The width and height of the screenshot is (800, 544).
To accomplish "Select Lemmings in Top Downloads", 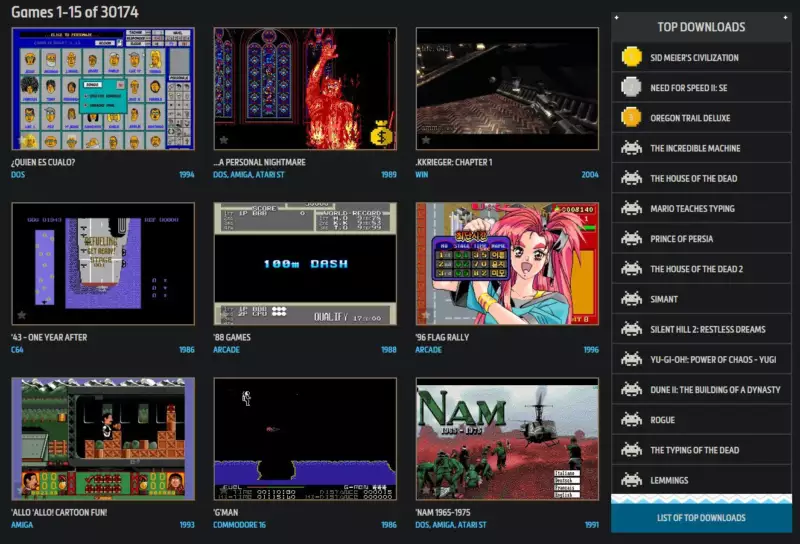I will click(x=701, y=480).
